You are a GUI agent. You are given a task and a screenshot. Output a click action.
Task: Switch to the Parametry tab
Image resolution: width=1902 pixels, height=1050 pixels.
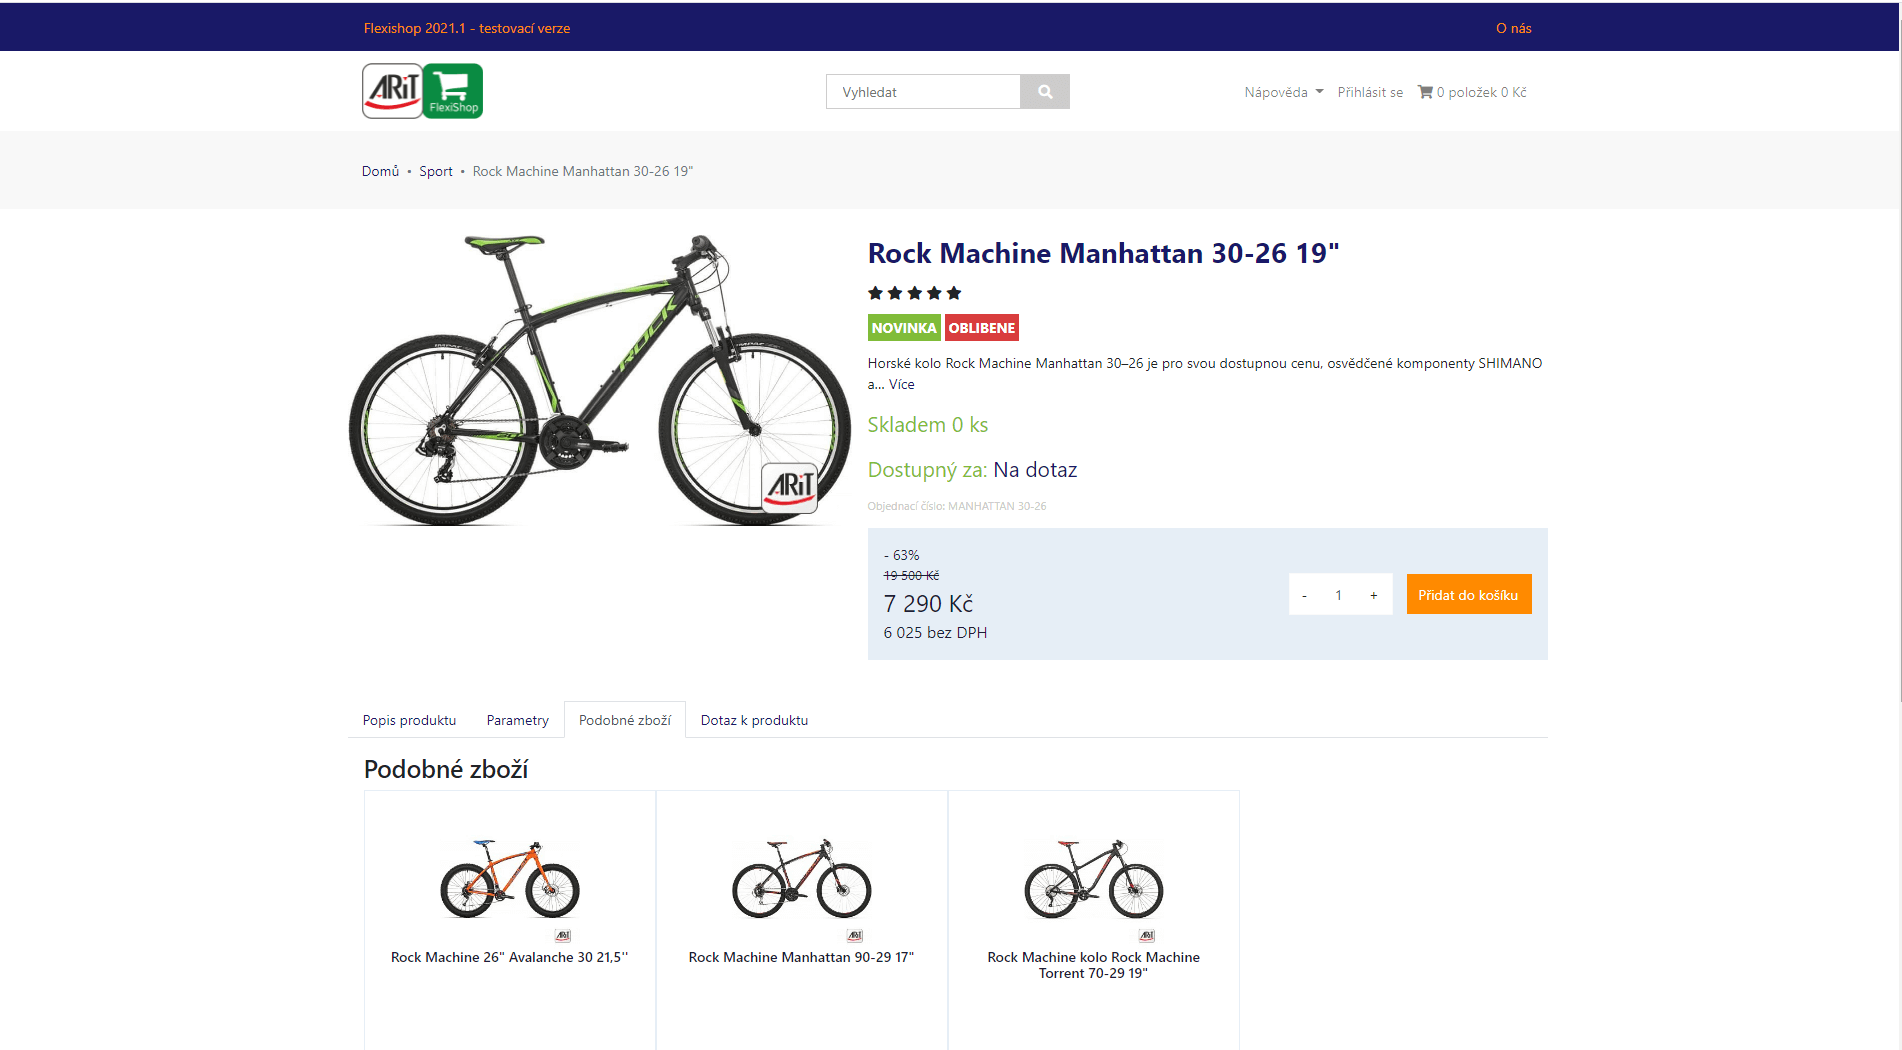coord(518,720)
